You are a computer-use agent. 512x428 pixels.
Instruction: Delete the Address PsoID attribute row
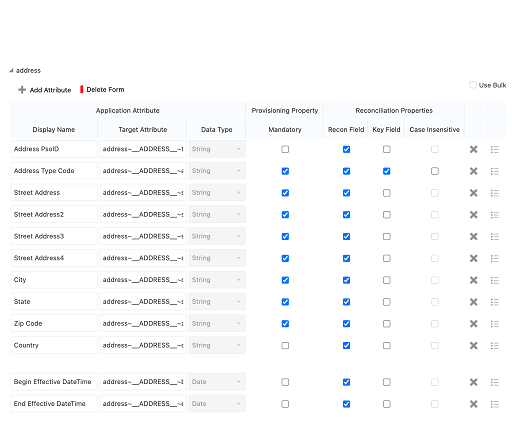[473, 149]
